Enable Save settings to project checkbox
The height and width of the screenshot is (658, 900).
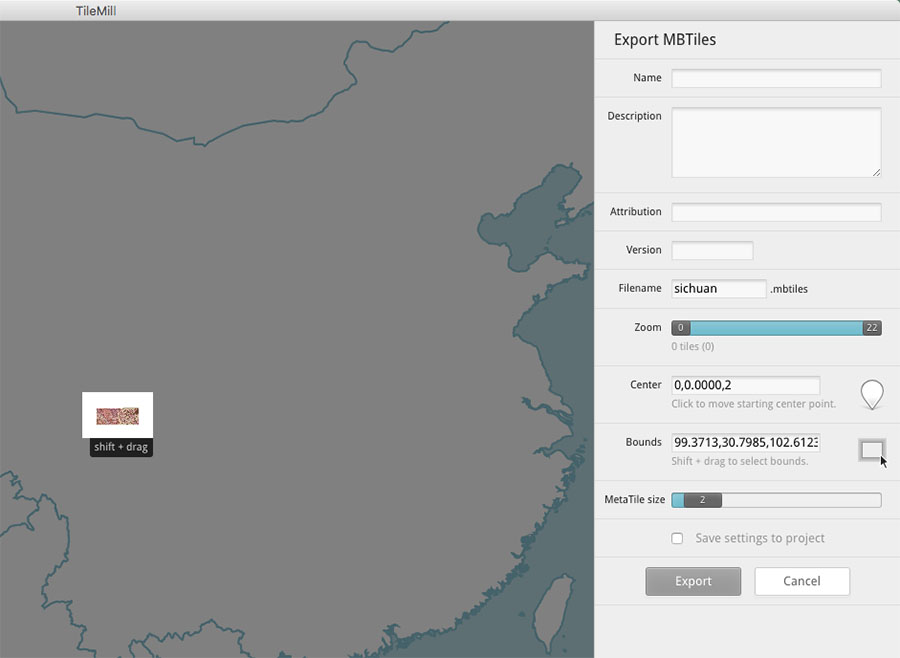[x=677, y=538]
